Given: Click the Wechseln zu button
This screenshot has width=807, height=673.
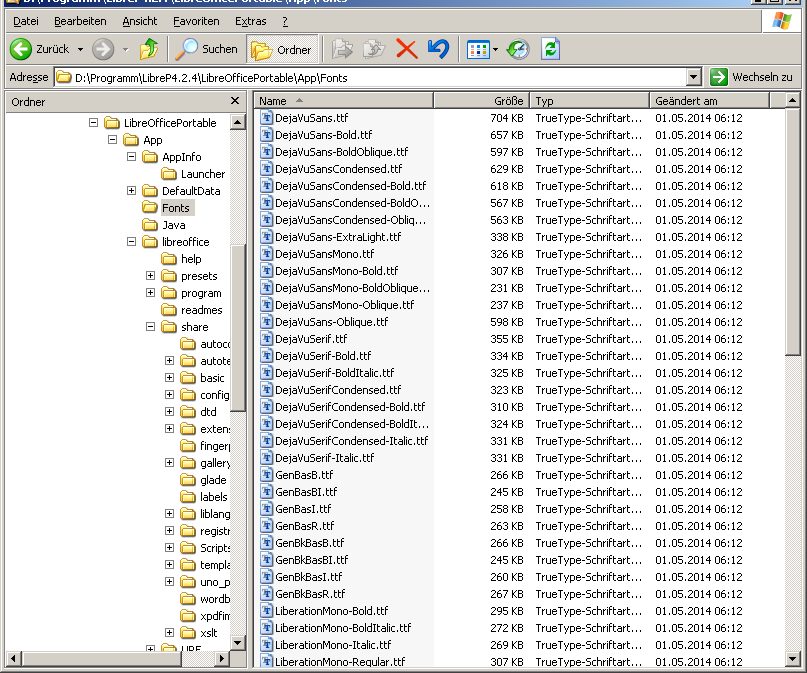Looking at the screenshot, I should point(751,77).
